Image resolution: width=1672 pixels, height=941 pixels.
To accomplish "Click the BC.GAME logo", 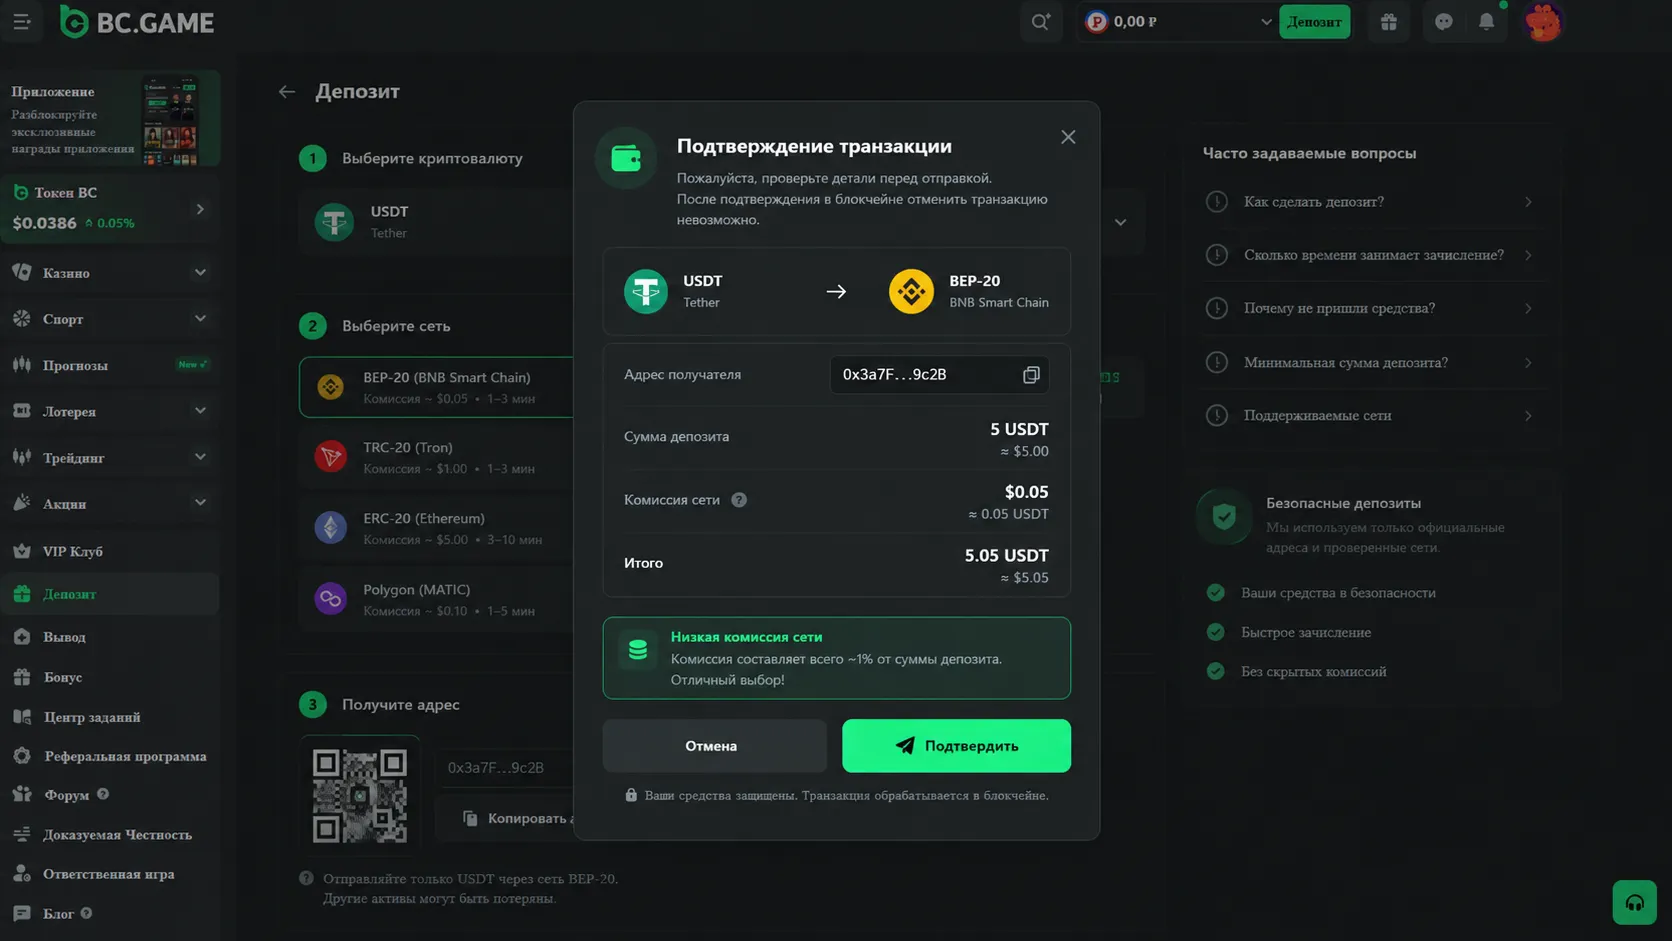I will [x=137, y=22].
